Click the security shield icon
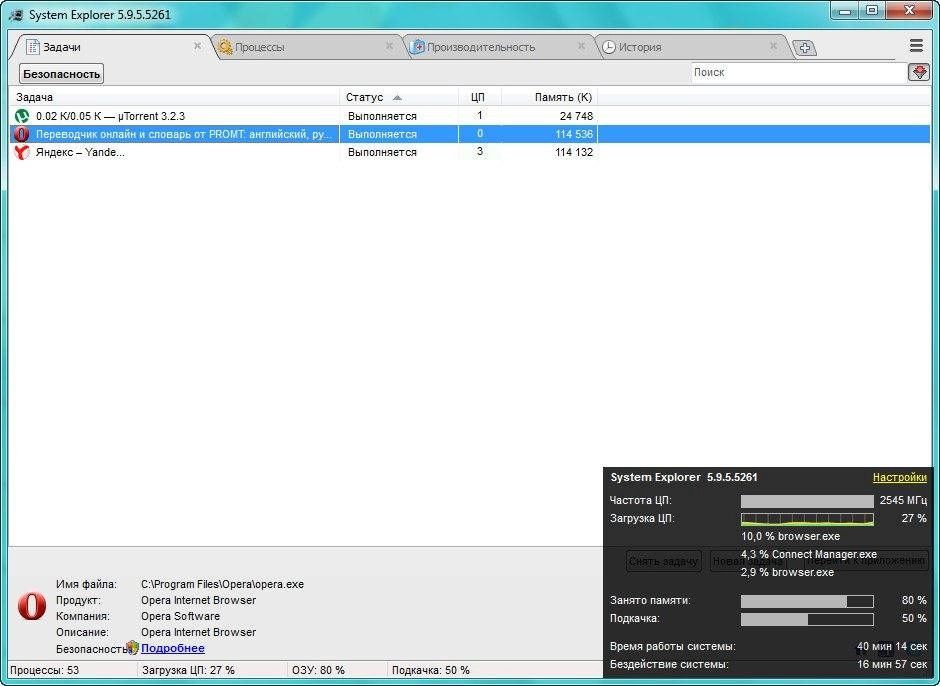940x686 pixels. 132,648
